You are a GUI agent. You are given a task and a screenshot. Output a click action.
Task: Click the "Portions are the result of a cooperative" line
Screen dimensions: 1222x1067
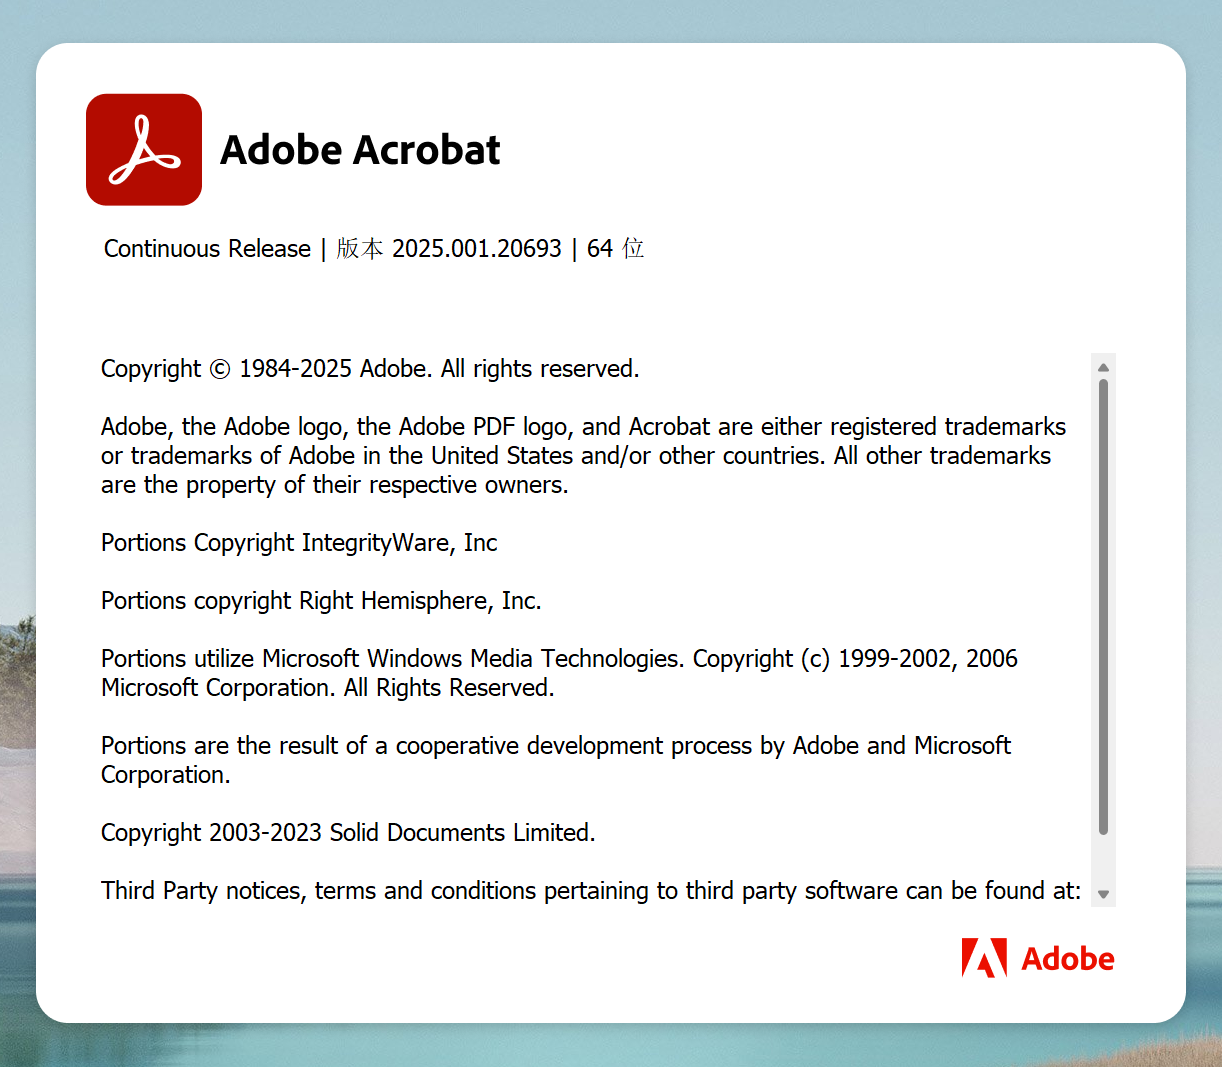(x=556, y=746)
